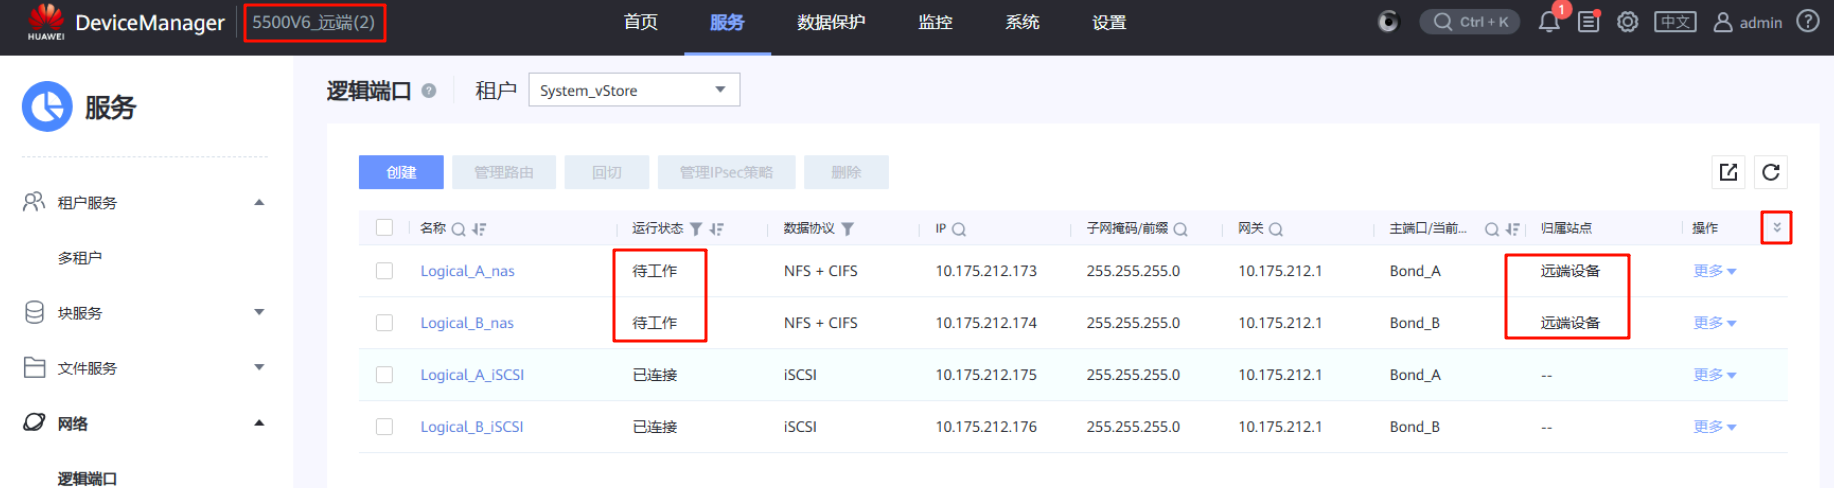This screenshot has width=1834, height=488.
Task: Click the refresh table icon
Action: coord(1770,172)
